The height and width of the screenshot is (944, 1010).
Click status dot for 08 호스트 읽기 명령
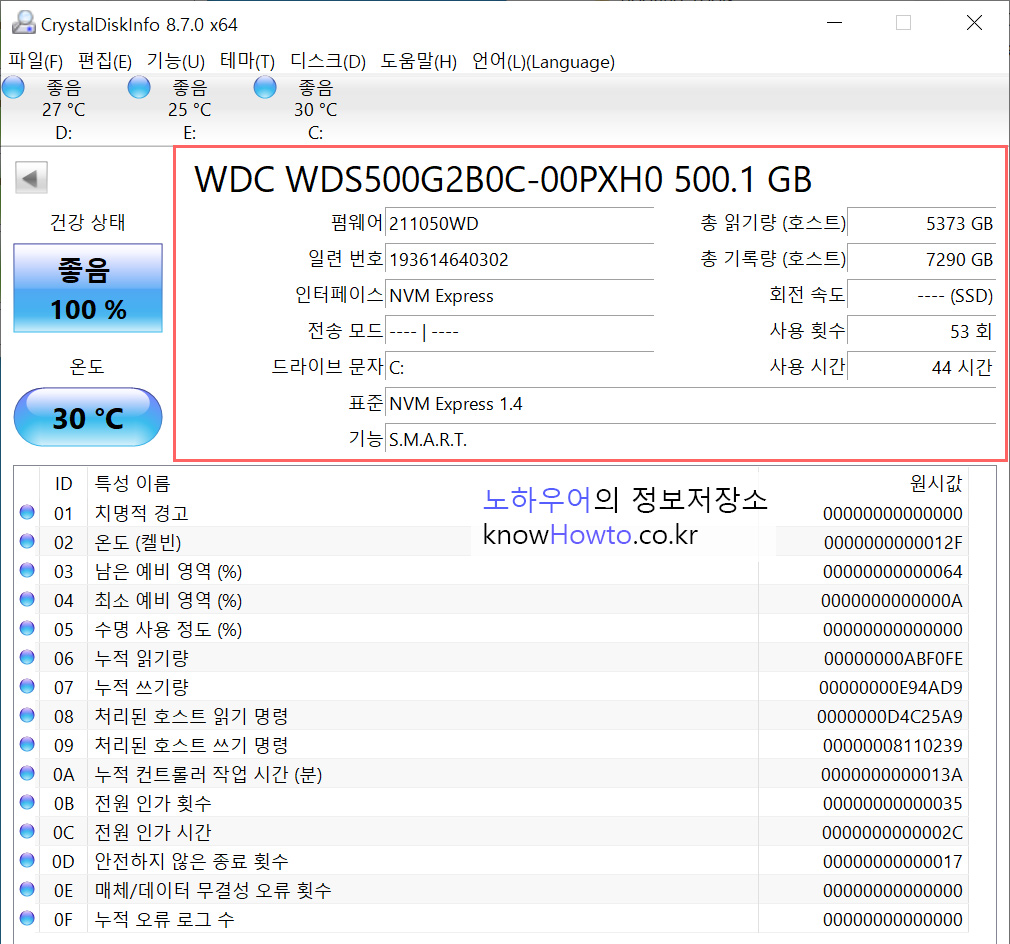coord(27,715)
